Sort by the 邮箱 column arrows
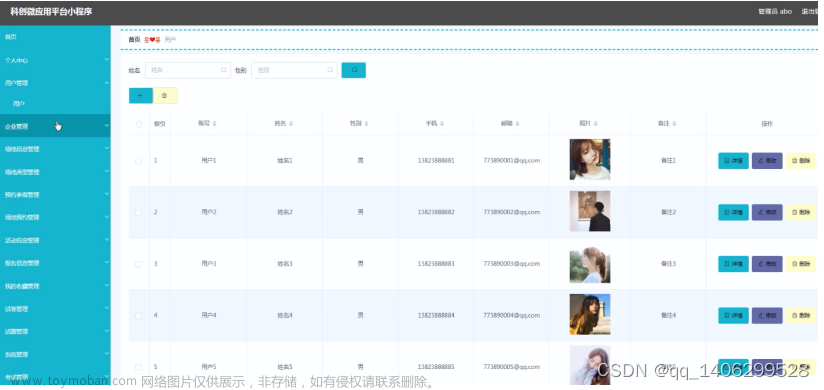824x390 pixels. [x=517, y=124]
